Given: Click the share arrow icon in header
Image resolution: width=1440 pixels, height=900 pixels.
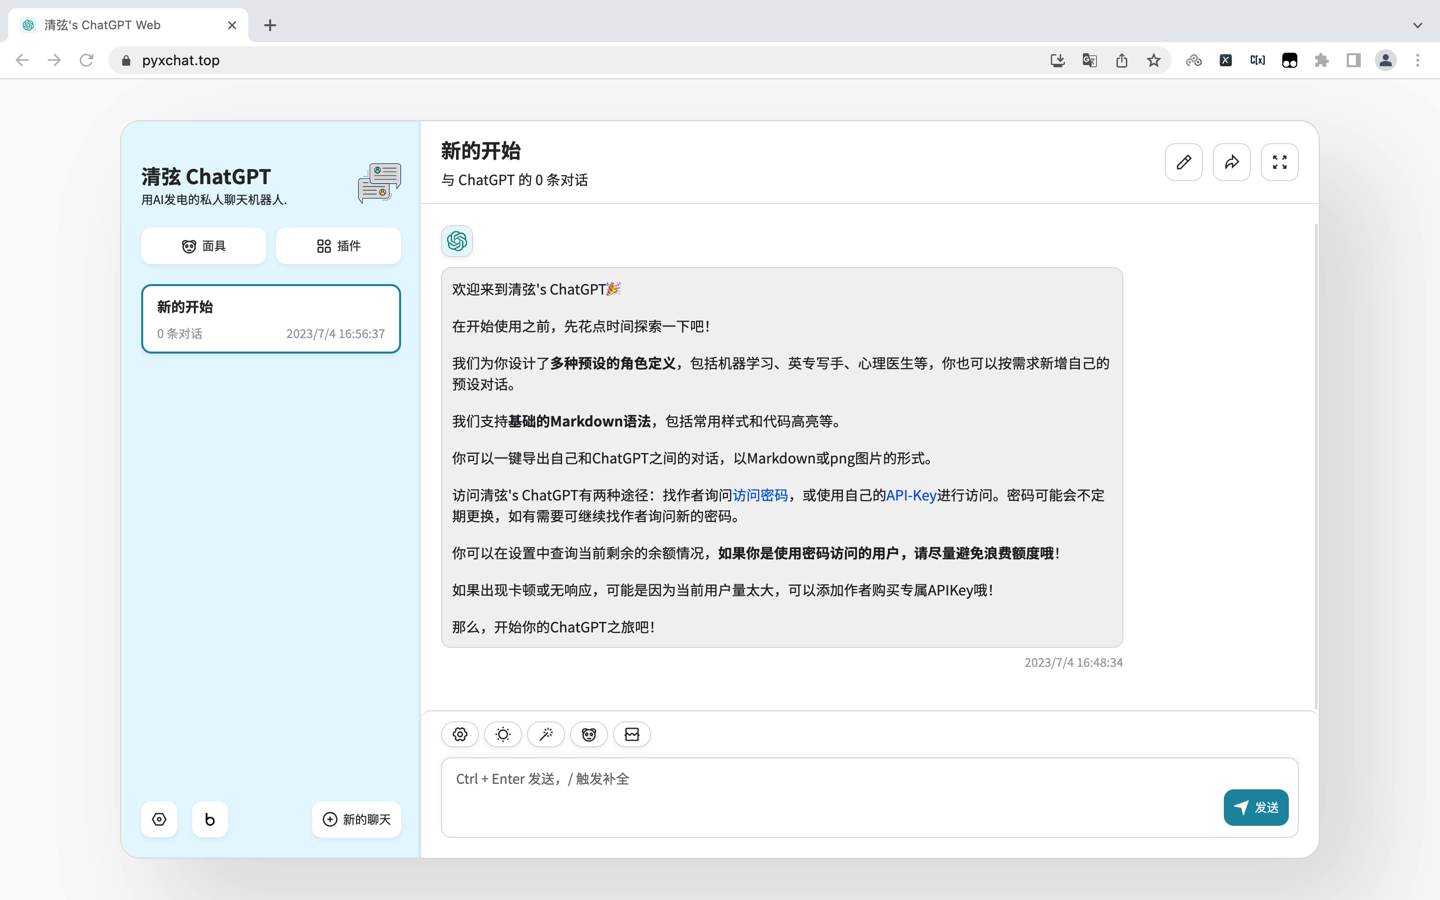Looking at the screenshot, I should click(x=1232, y=162).
